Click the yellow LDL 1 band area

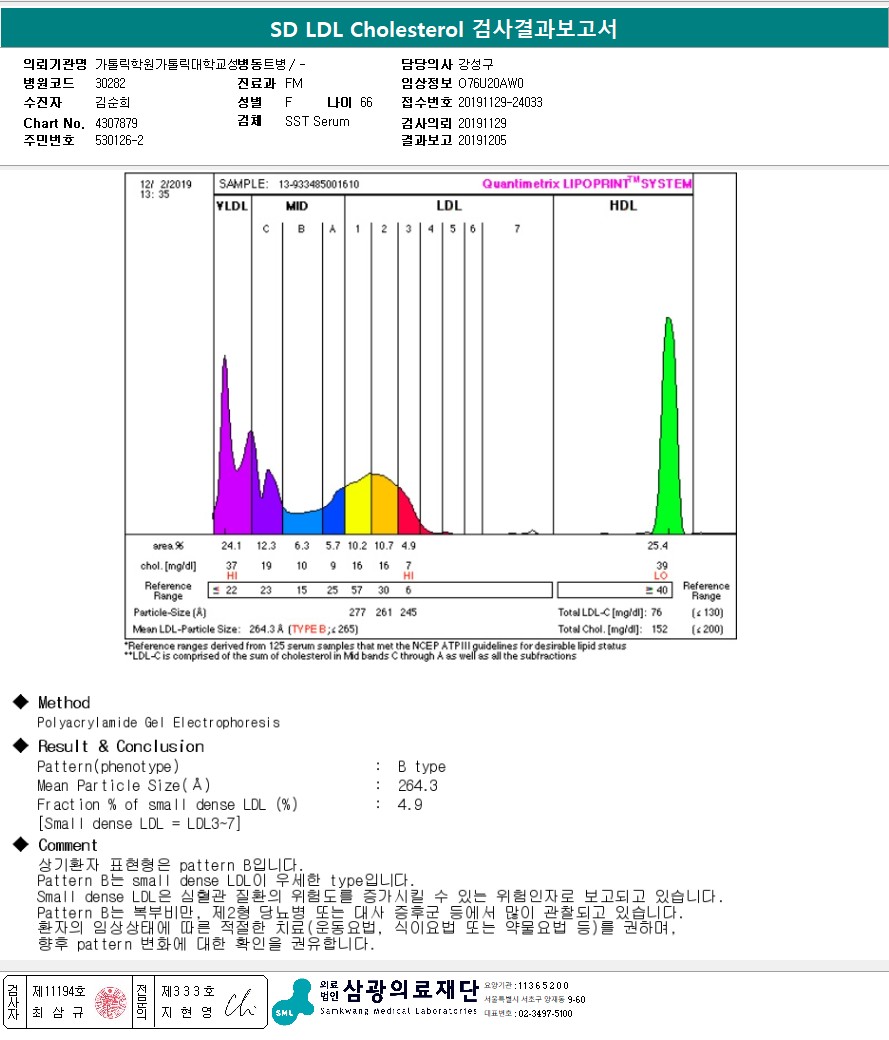pyautogui.click(x=358, y=505)
